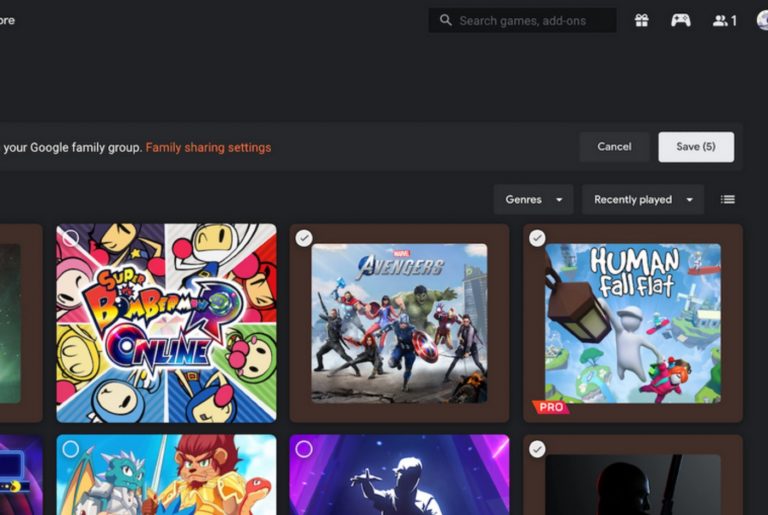Screen dimensions: 768x515
Task: Select the Super Bomberman R Online checkbox
Action: click(71, 238)
